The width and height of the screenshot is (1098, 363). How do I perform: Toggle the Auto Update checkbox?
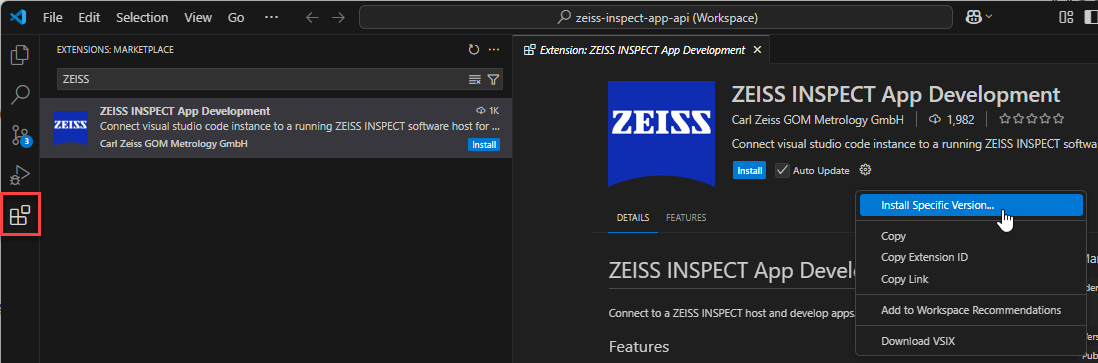782,170
